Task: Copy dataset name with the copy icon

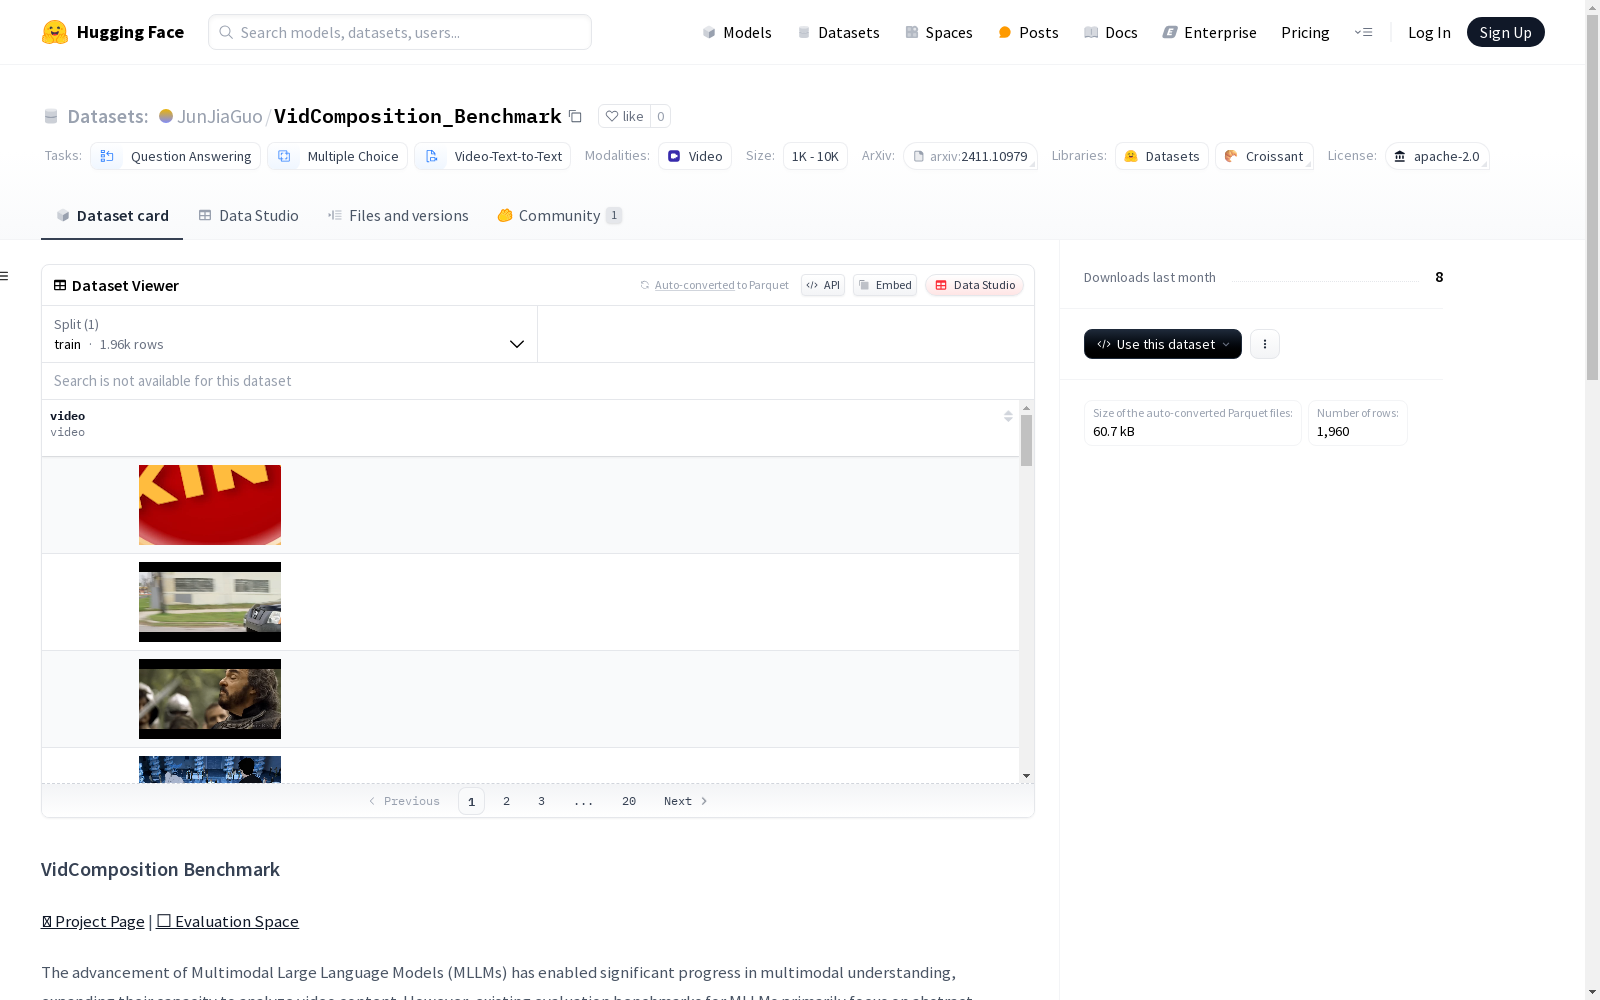Action: 575,116
